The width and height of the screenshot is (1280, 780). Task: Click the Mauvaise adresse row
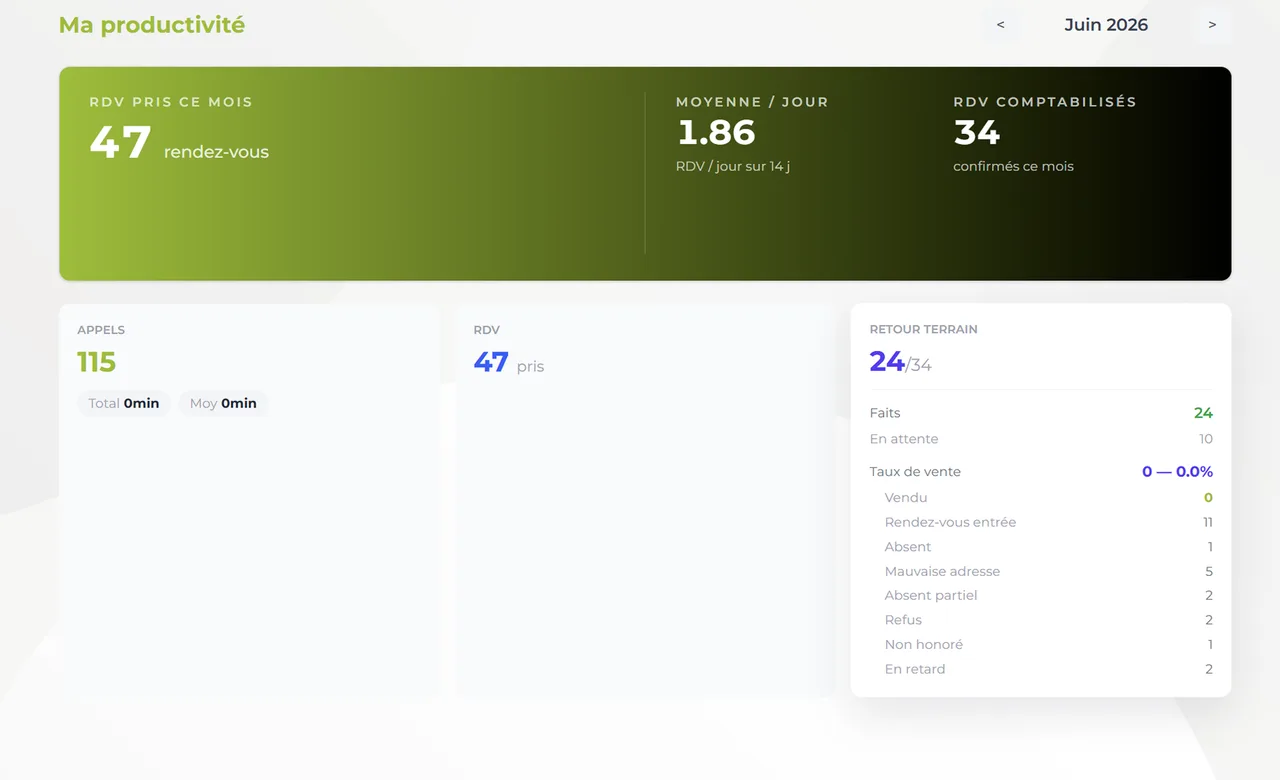coord(1049,571)
